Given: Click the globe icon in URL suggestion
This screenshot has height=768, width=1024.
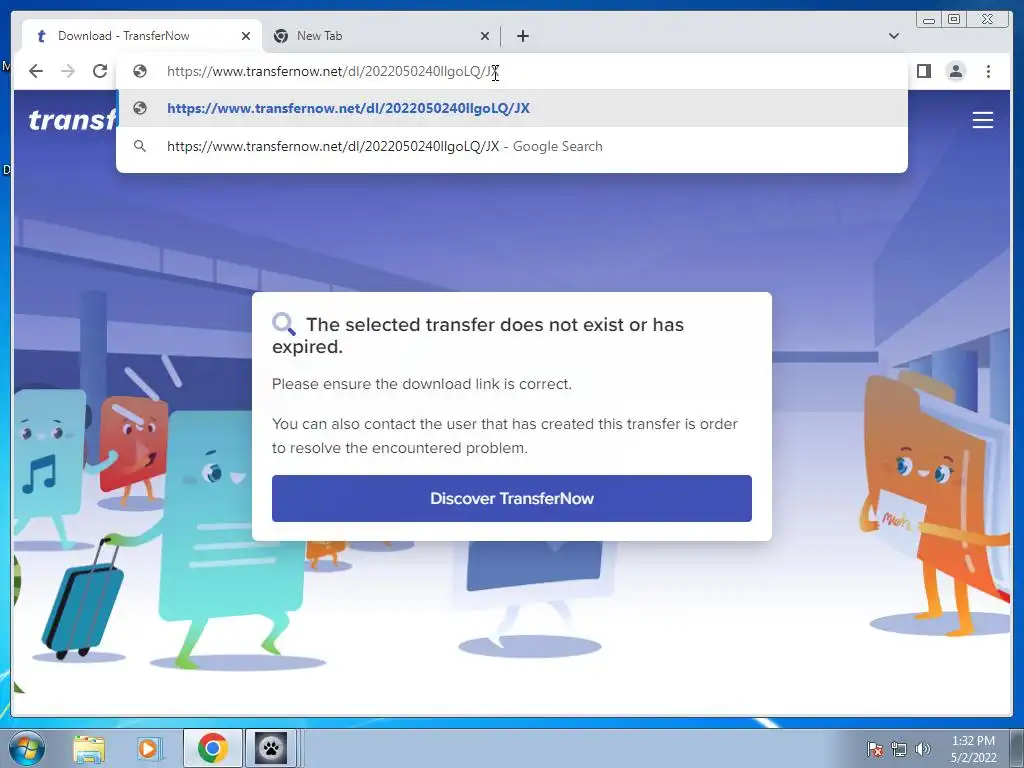Looking at the screenshot, I should 140,108.
